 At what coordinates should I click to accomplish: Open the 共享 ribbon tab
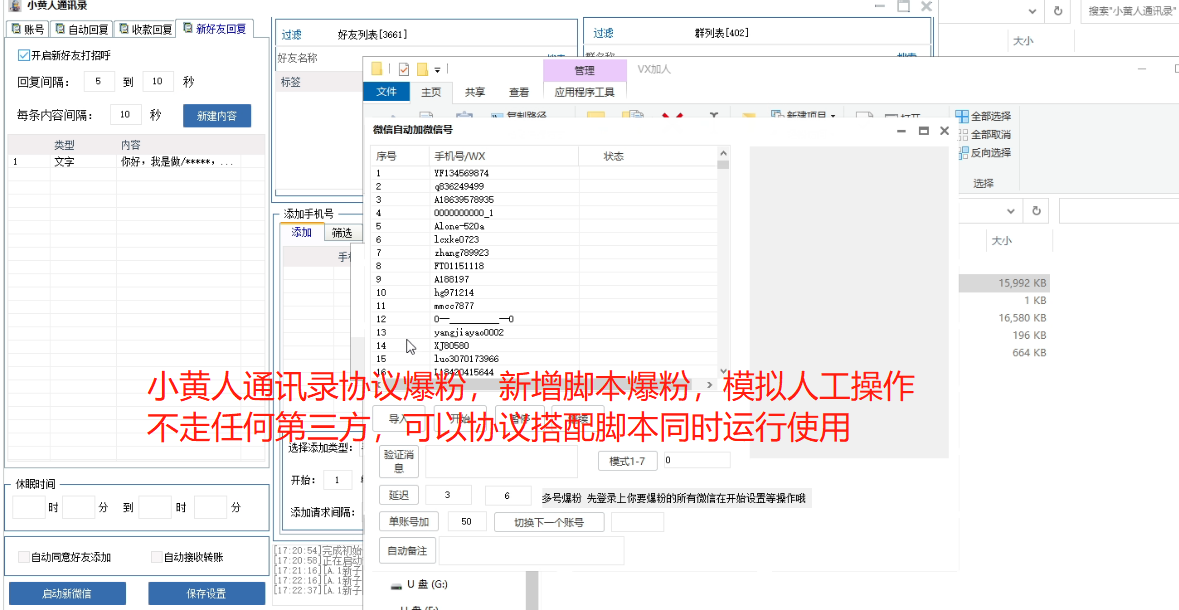click(x=475, y=92)
